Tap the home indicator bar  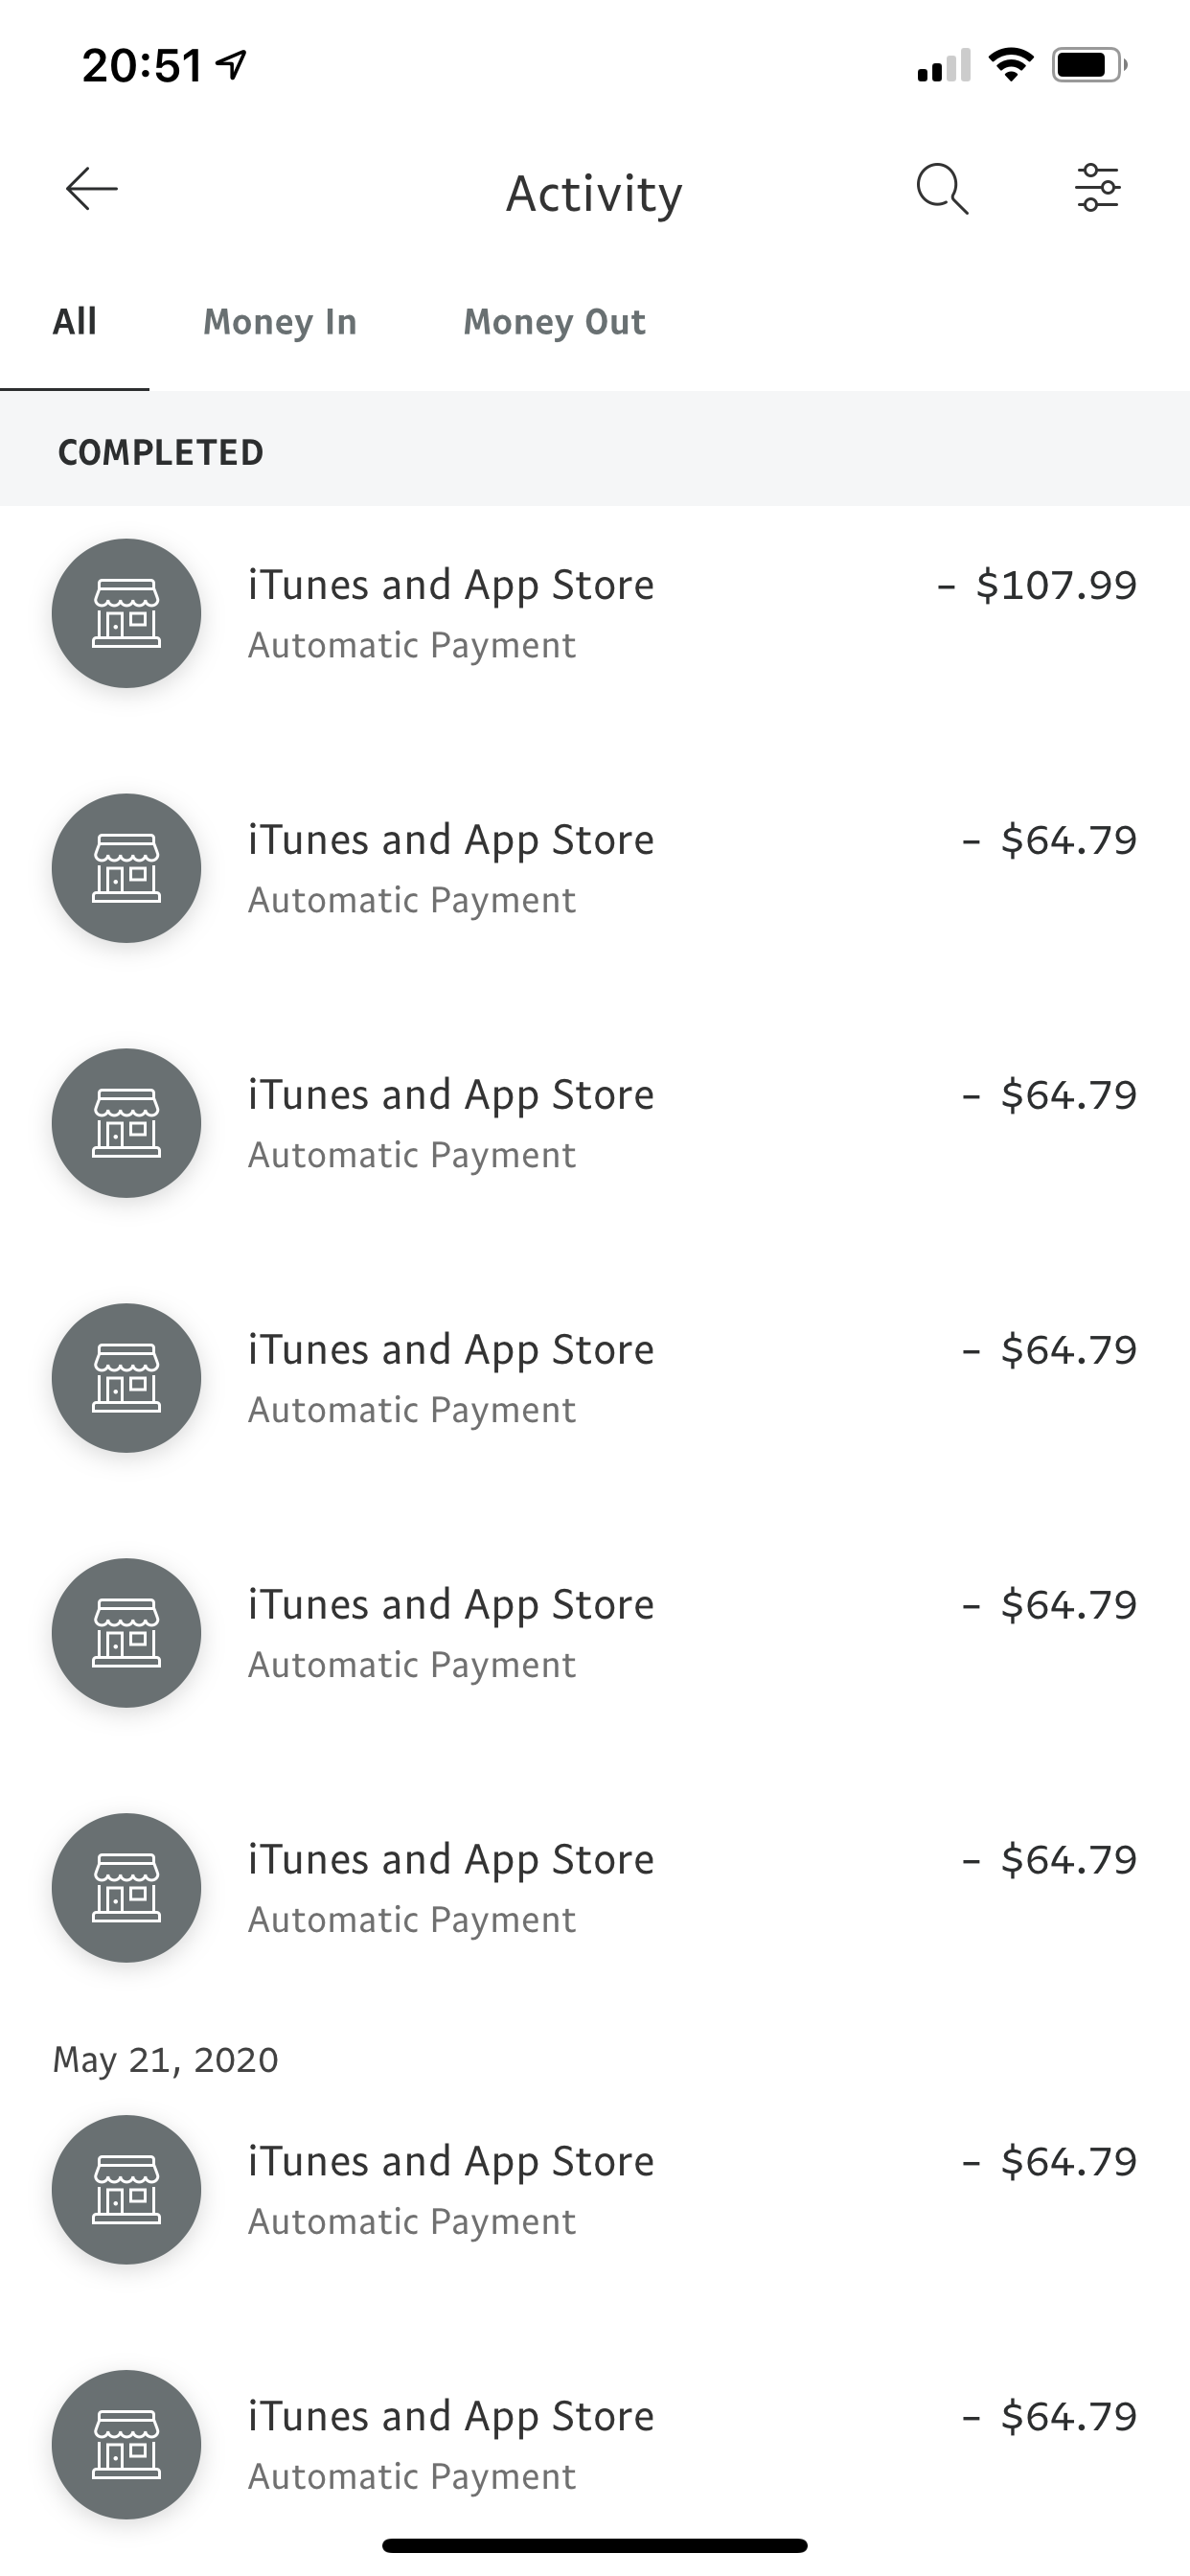pos(595,2545)
